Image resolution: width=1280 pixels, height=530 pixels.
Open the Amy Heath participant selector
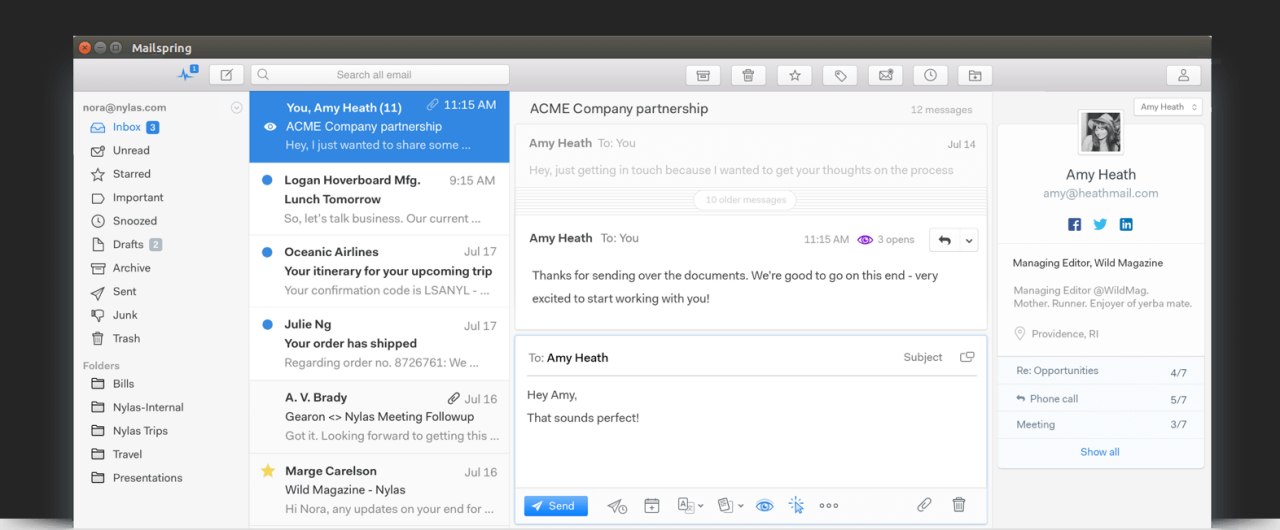click(1168, 107)
